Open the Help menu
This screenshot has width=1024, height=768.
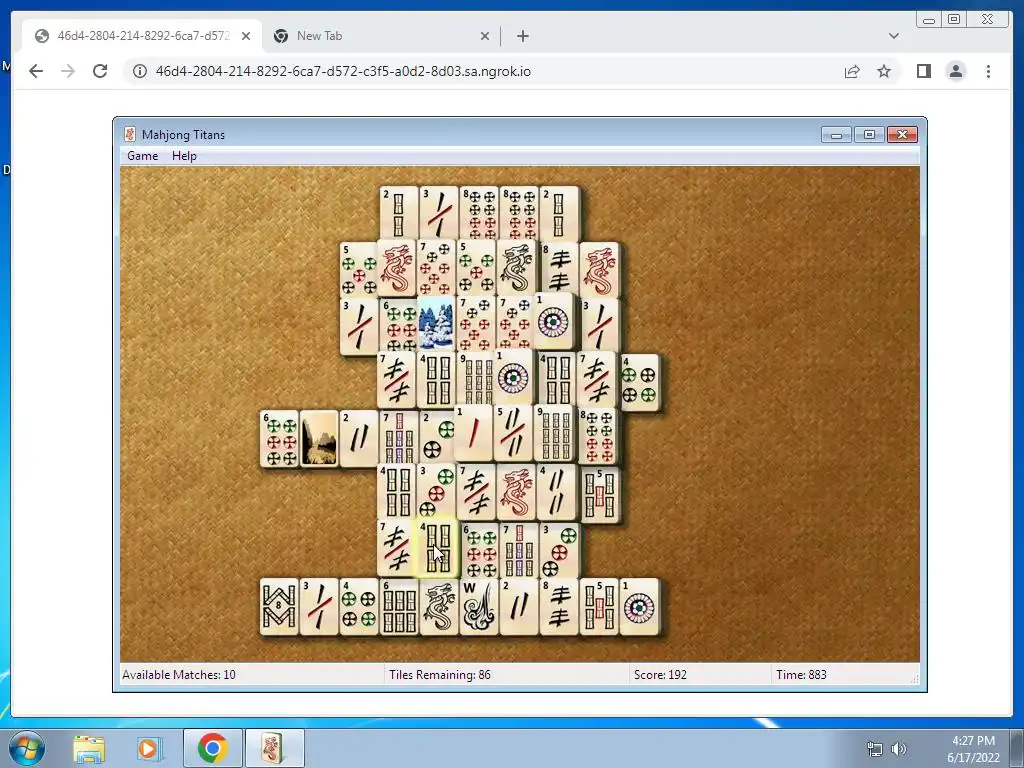click(184, 156)
